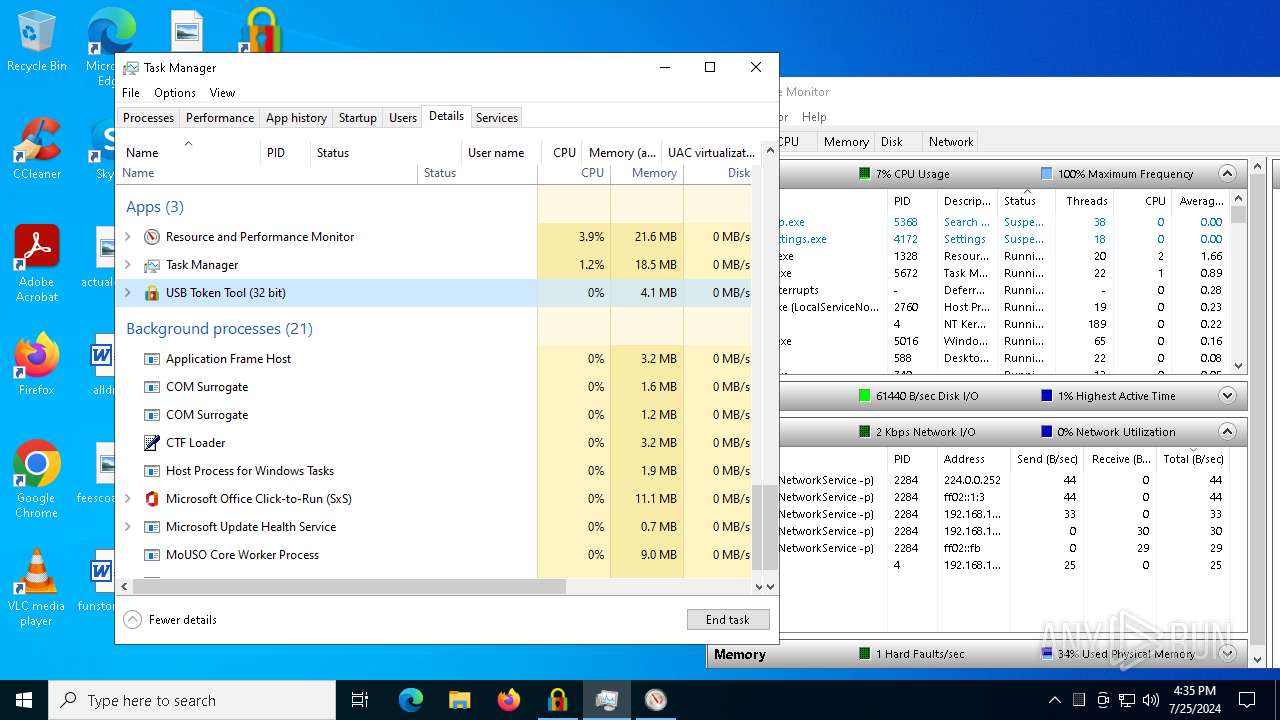Image resolution: width=1280 pixels, height=720 pixels.
Task: Collapse the CPU Usage section in Resource Monitor
Action: [x=1227, y=173]
